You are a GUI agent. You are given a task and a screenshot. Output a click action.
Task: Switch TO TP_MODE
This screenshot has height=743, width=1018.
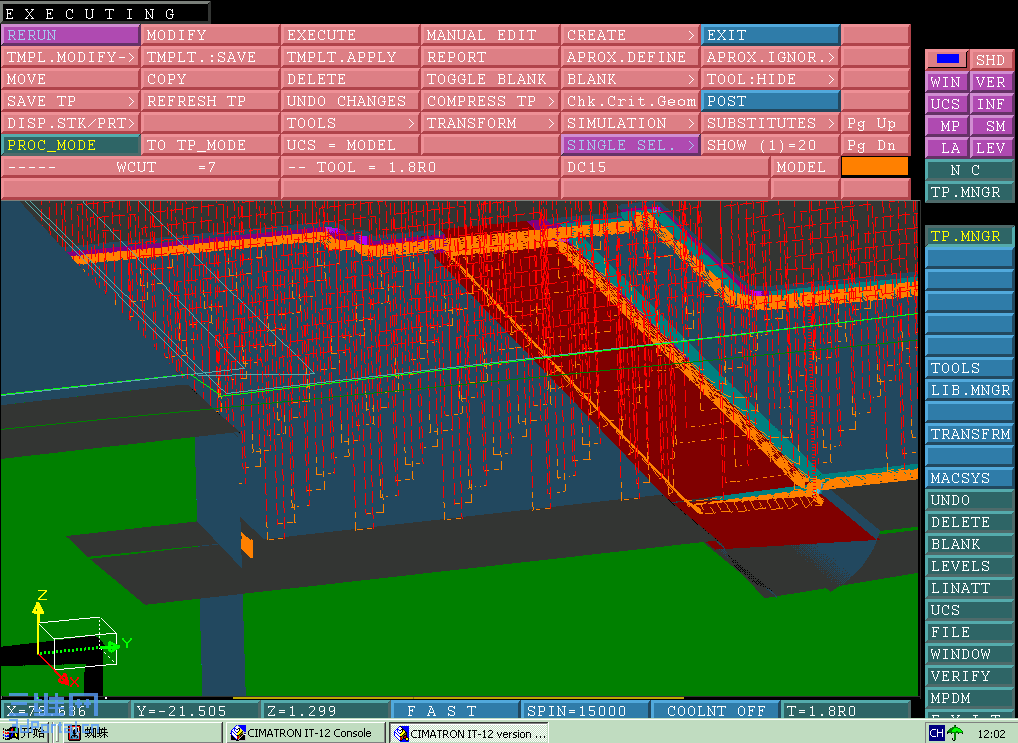tap(210, 145)
